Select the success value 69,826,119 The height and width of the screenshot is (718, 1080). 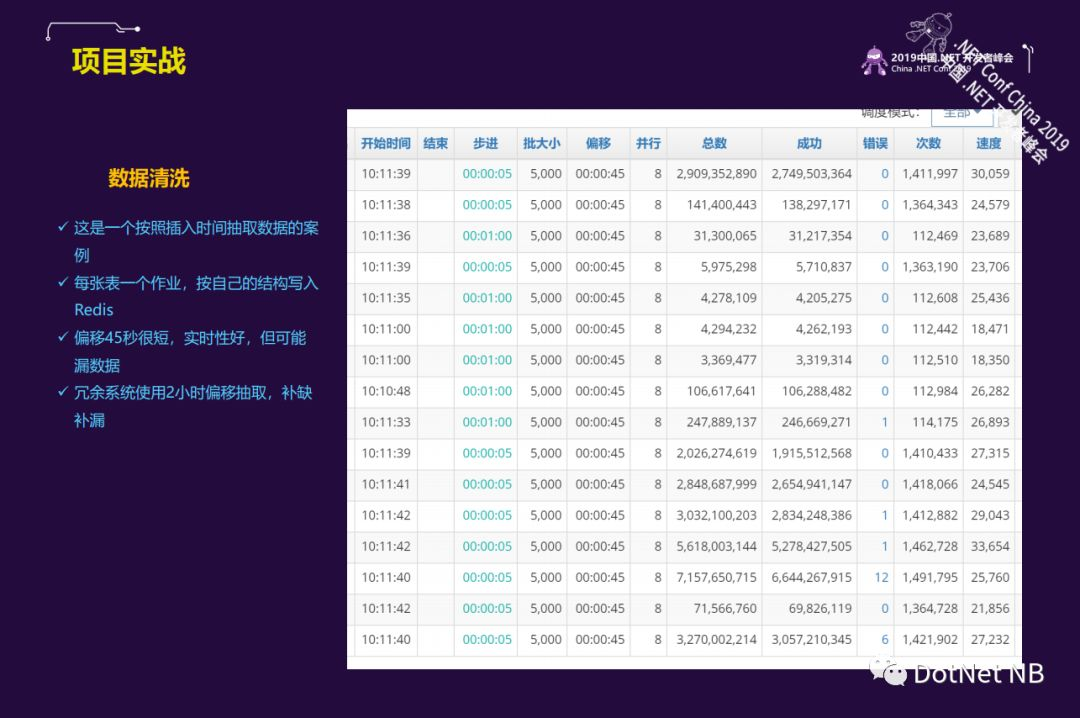[x=820, y=608]
